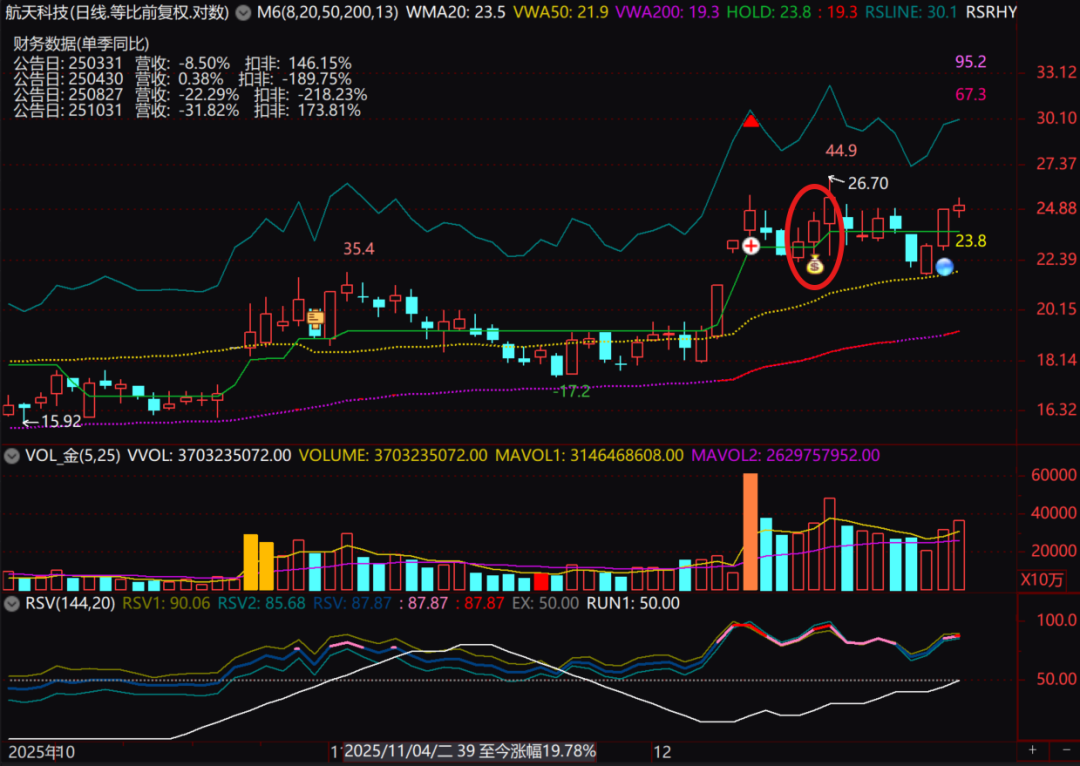
Task: Click the 15.92 low price label
Action: pos(61,422)
